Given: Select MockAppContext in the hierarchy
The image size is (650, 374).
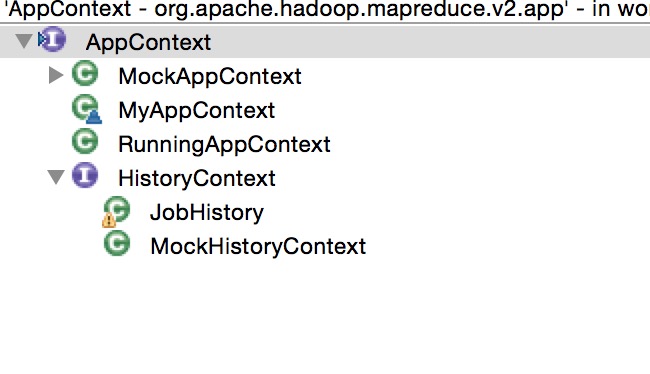Looking at the screenshot, I should point(210,76).
